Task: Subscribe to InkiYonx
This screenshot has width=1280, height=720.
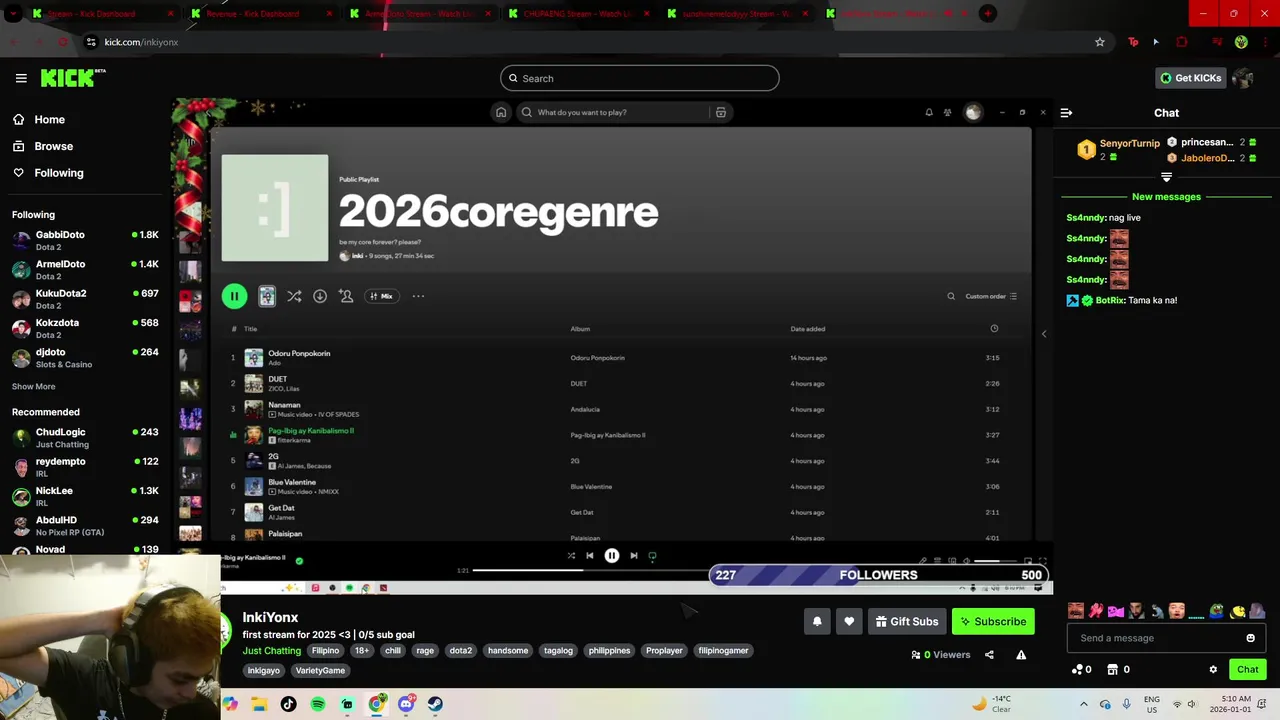Action: coord(993,621)
